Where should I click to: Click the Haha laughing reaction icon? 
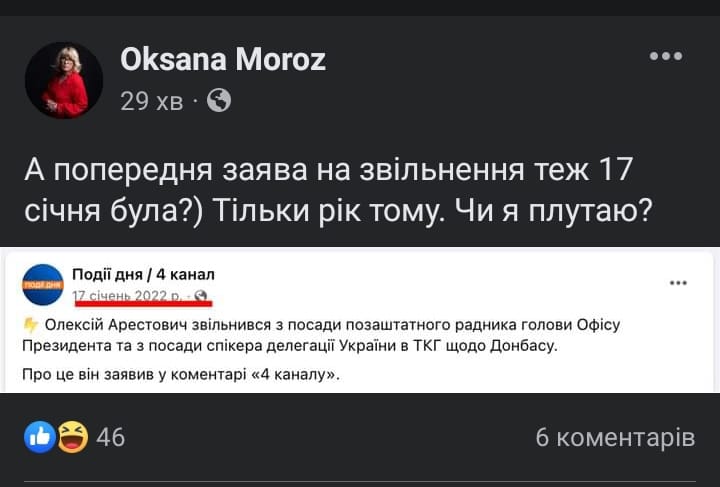(72, 437)
